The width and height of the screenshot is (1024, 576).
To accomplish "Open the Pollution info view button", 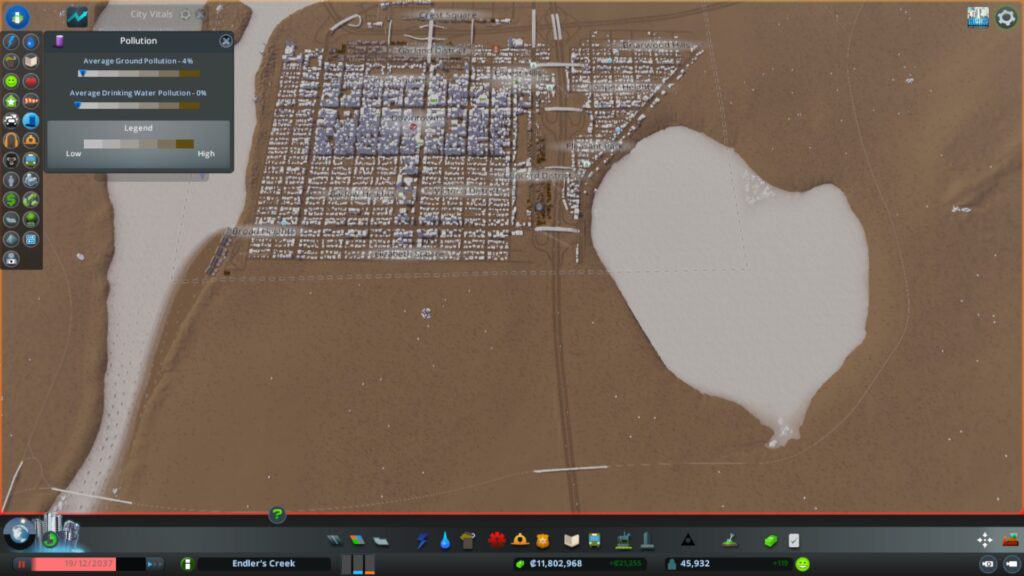I will coord(31,120).
